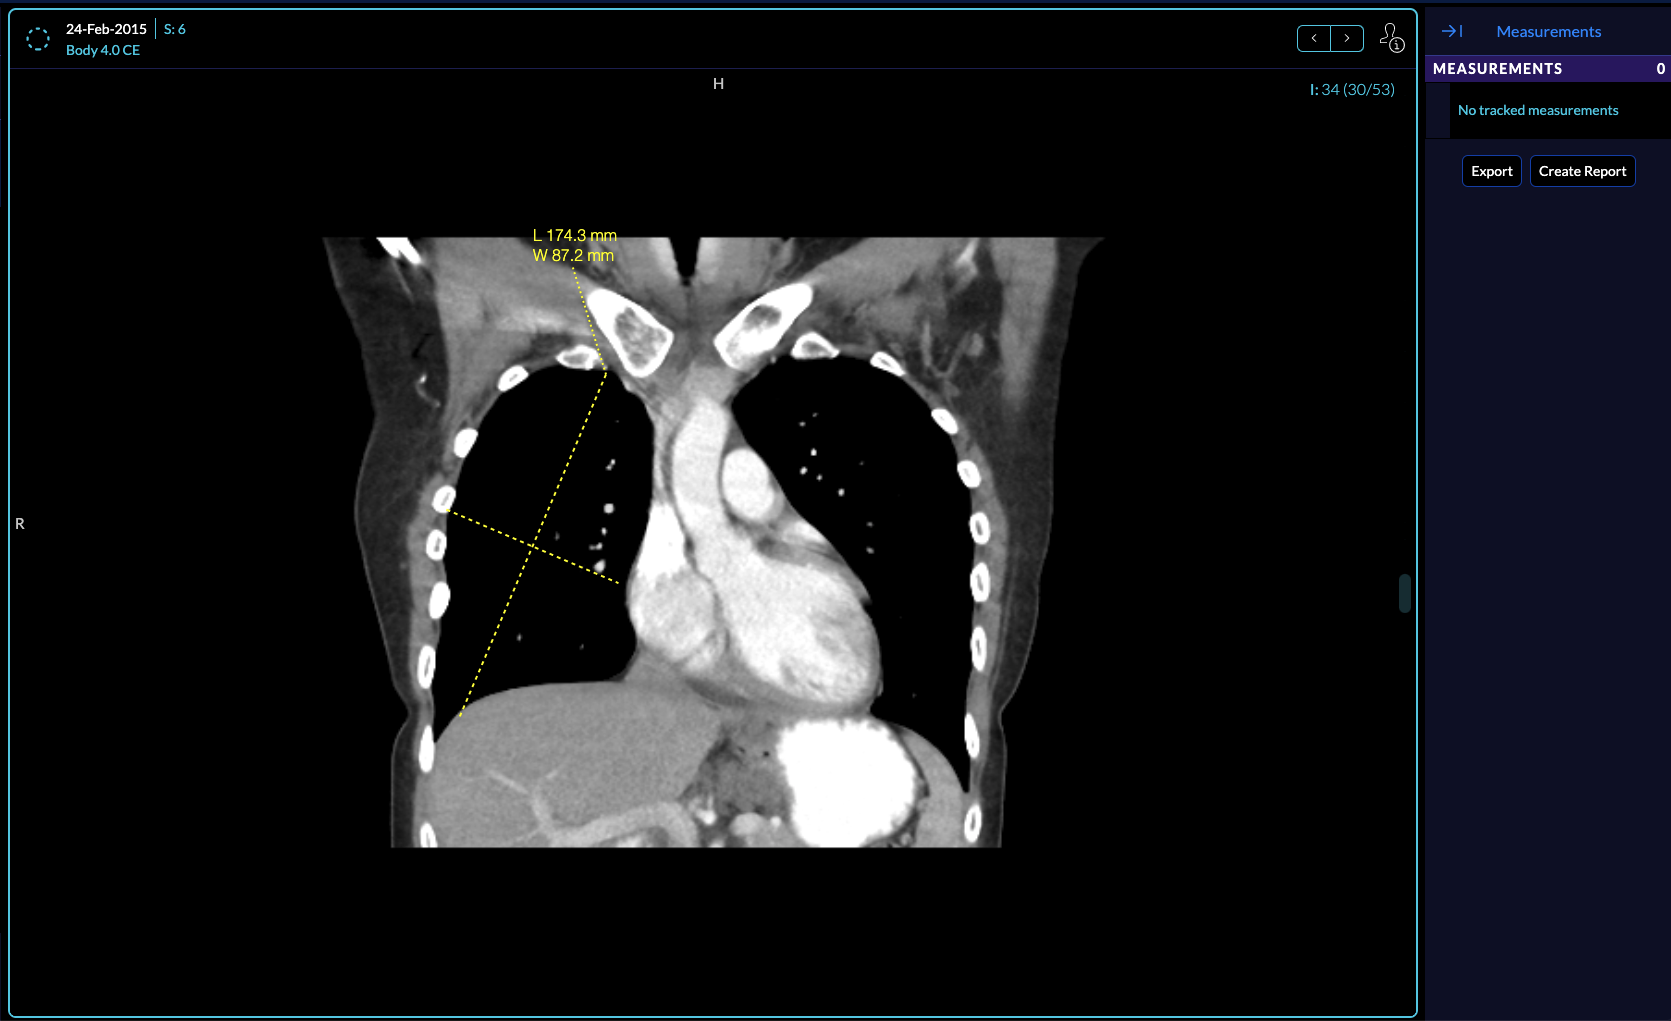Select the Measurements panel tab label
1671x1021 pixels.
point(1548,32)
